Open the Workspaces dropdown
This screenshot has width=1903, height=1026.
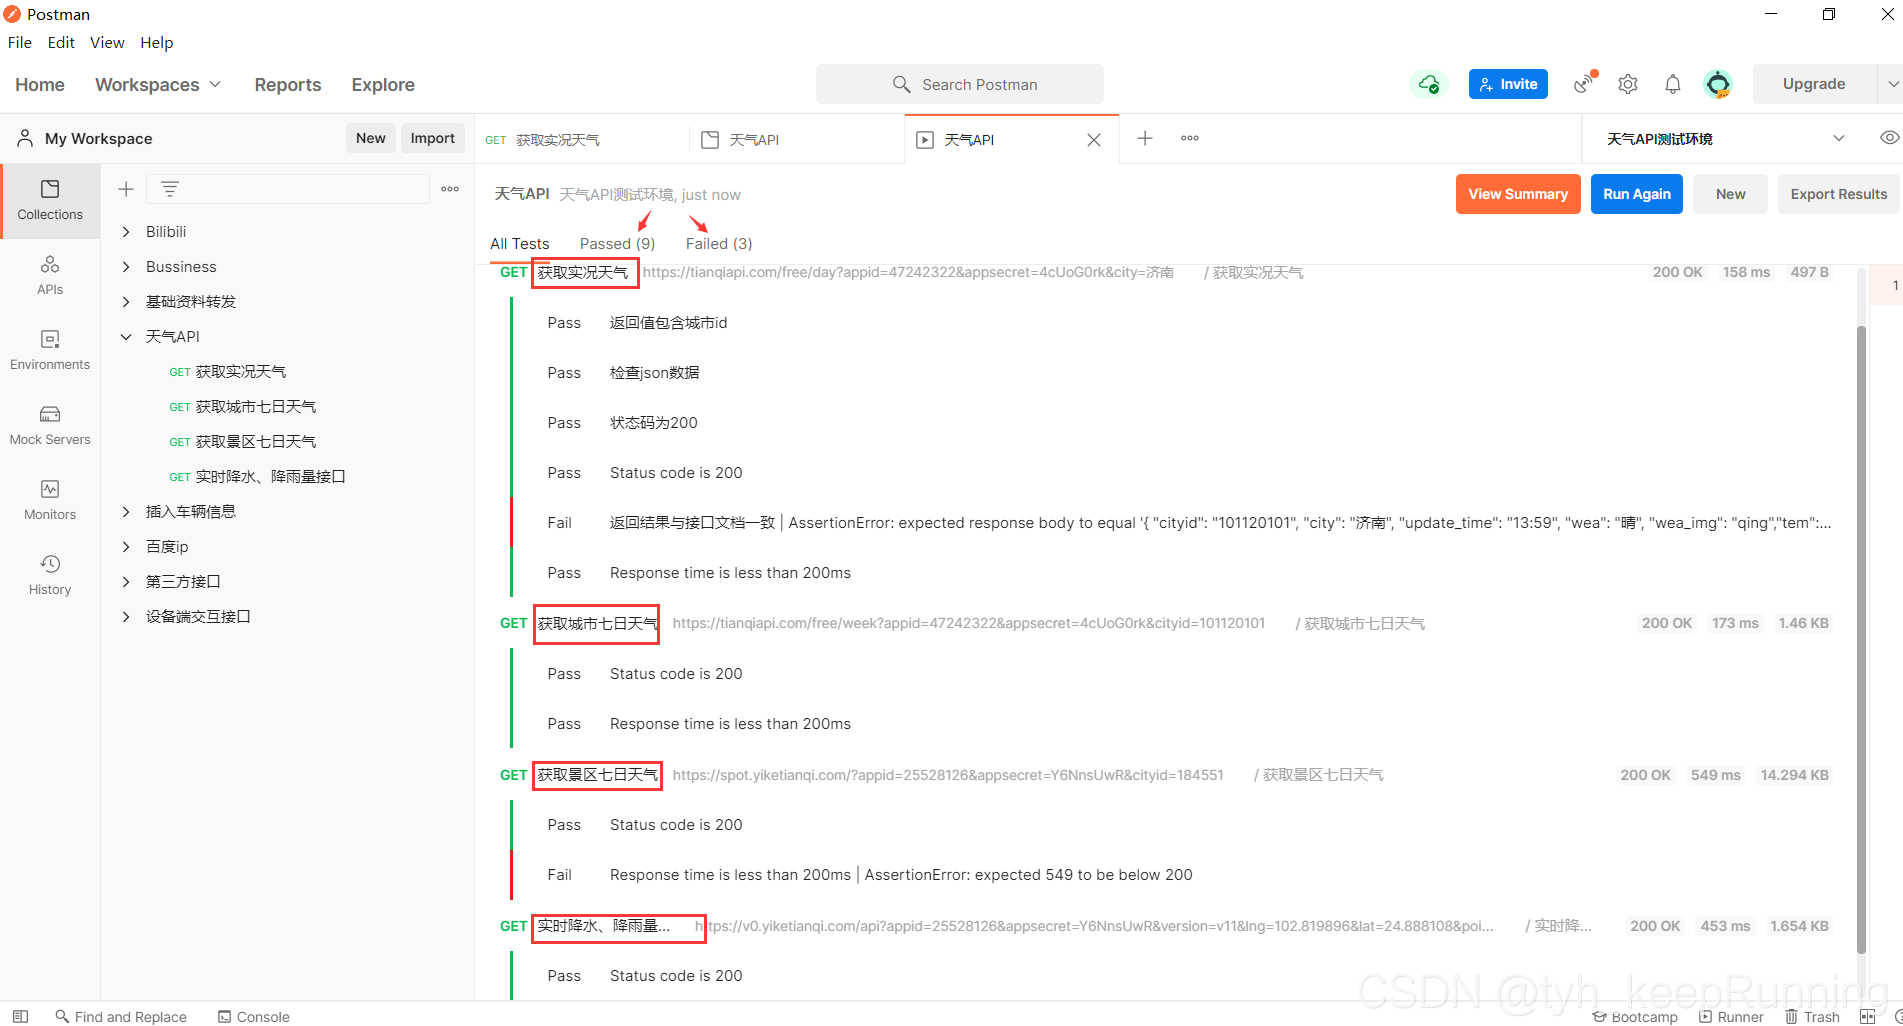pos(158,85)
